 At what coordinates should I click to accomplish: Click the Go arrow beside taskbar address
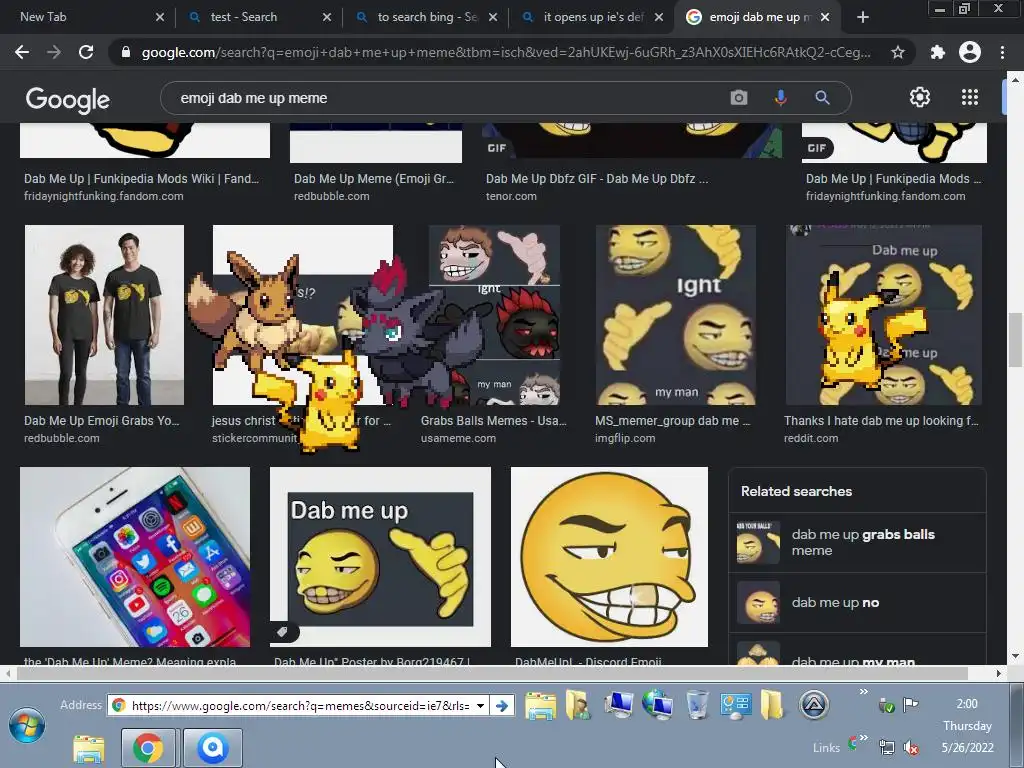[x=502, y=705]
